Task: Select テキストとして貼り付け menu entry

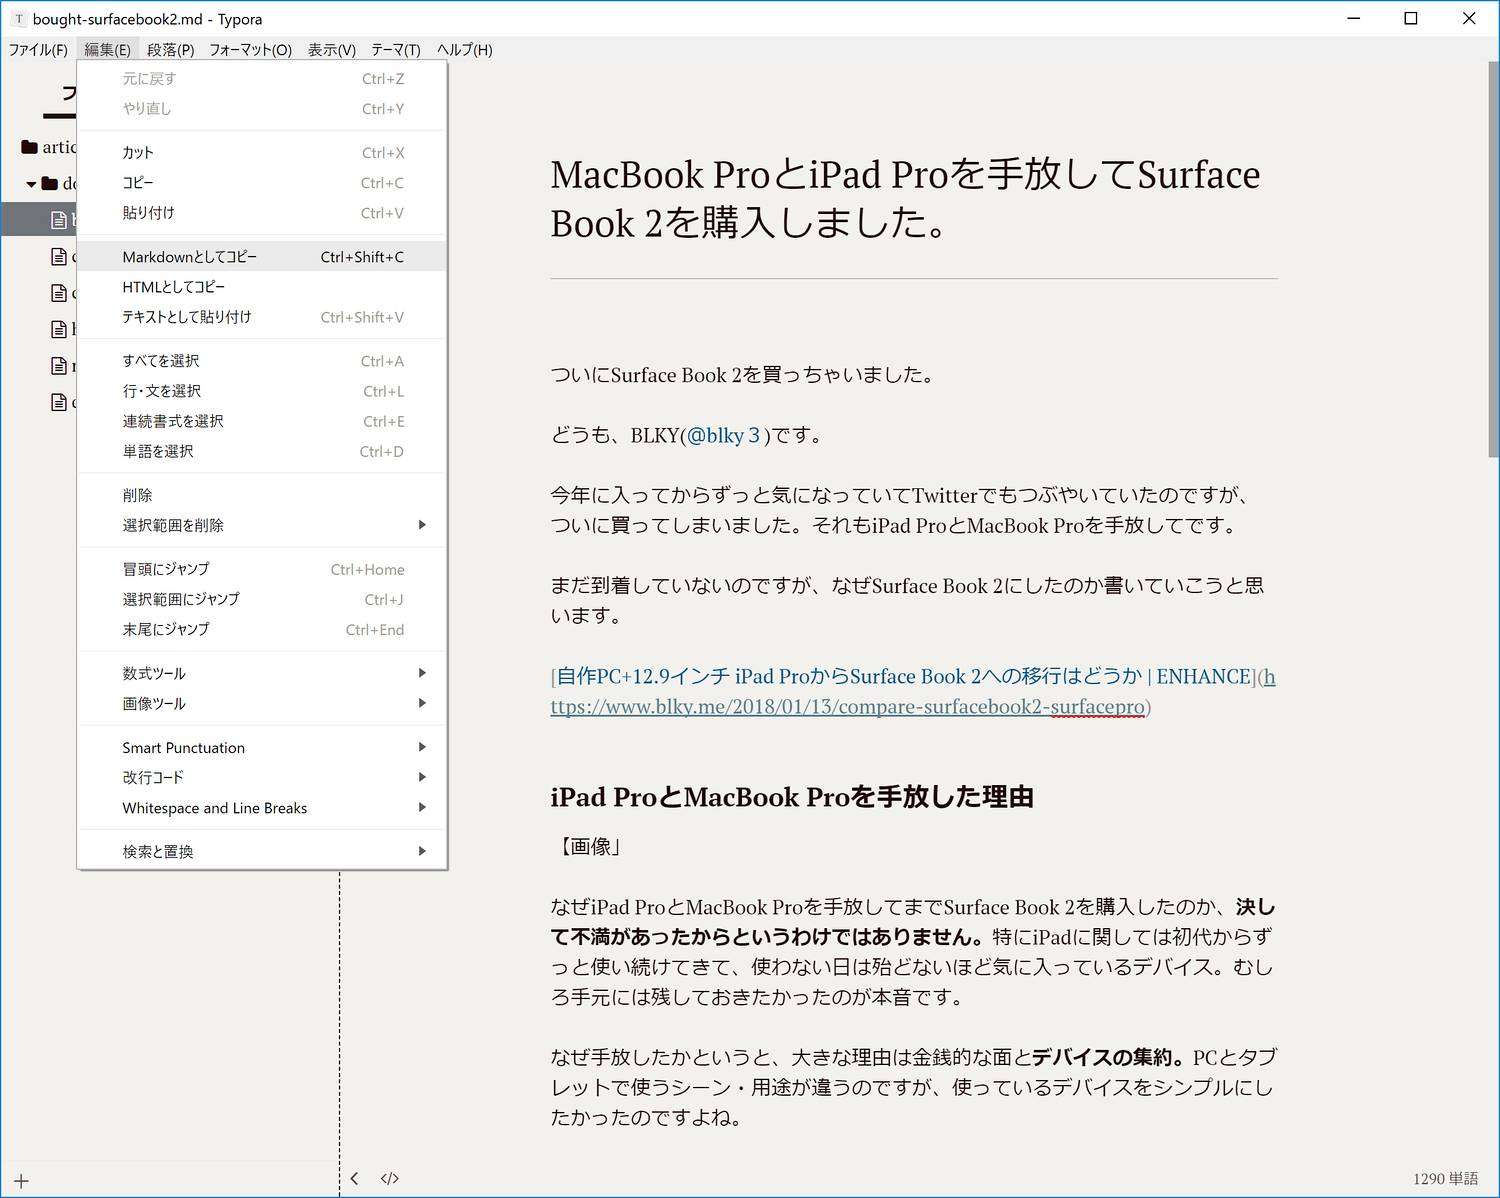Action: [x=262, y=316]
